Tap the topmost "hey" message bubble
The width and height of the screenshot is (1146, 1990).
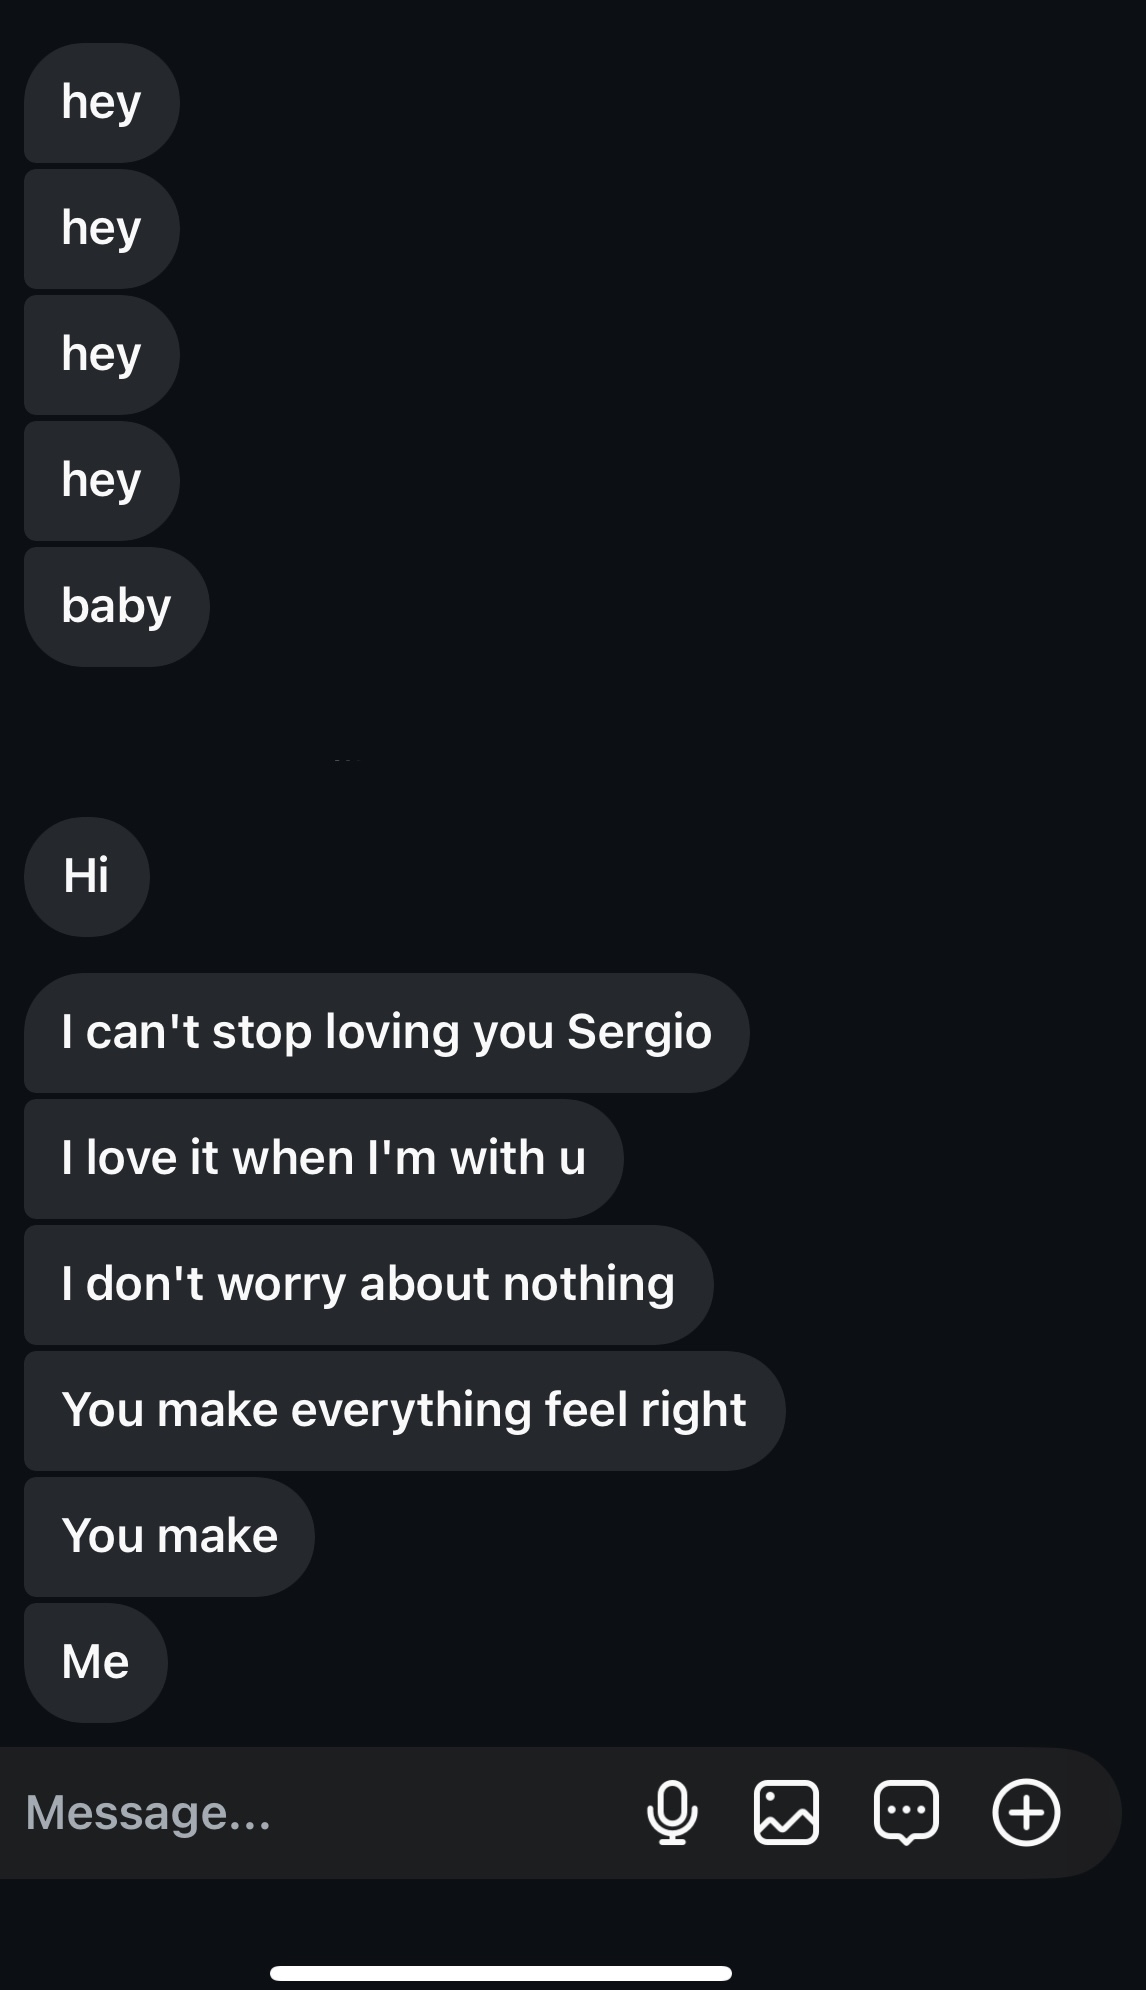click(x=101, y=102)
